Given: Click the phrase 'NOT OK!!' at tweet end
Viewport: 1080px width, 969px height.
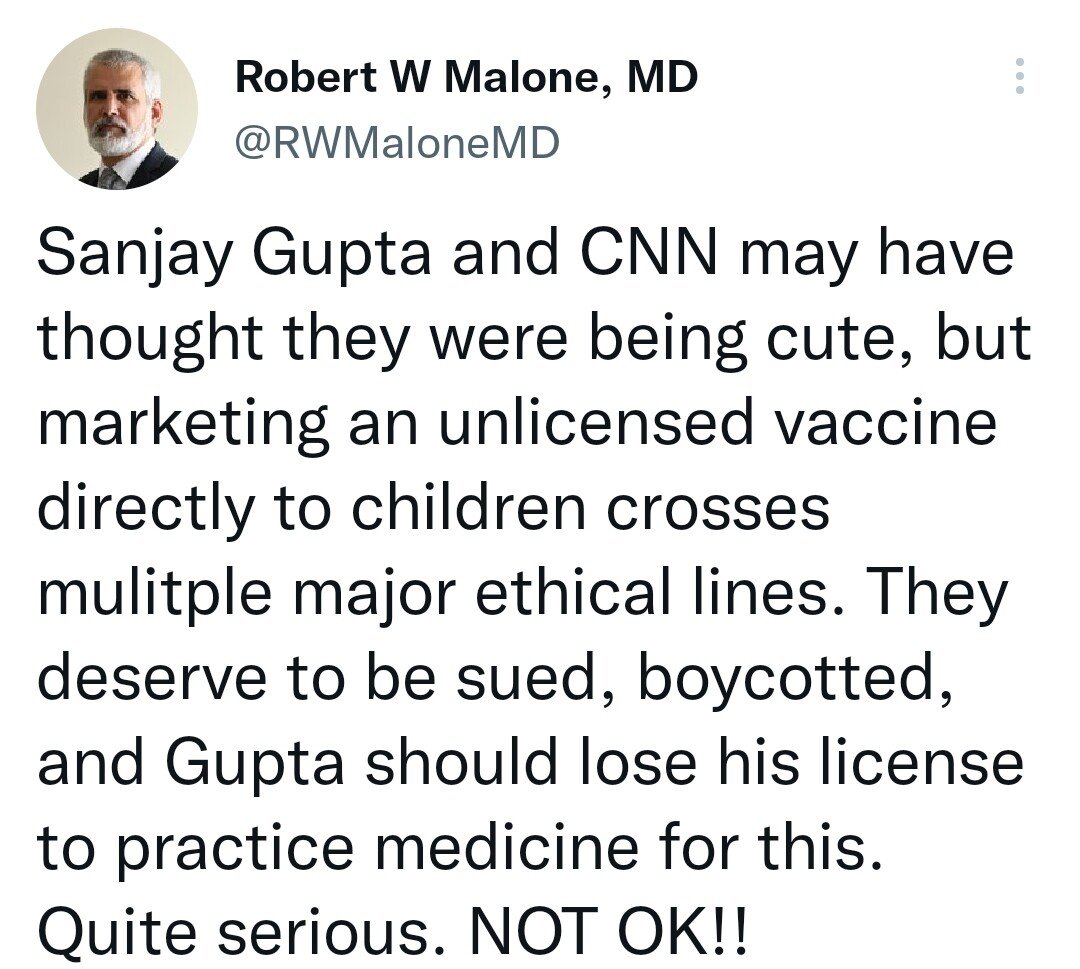Looking at the screenshot, I should 607,932.
